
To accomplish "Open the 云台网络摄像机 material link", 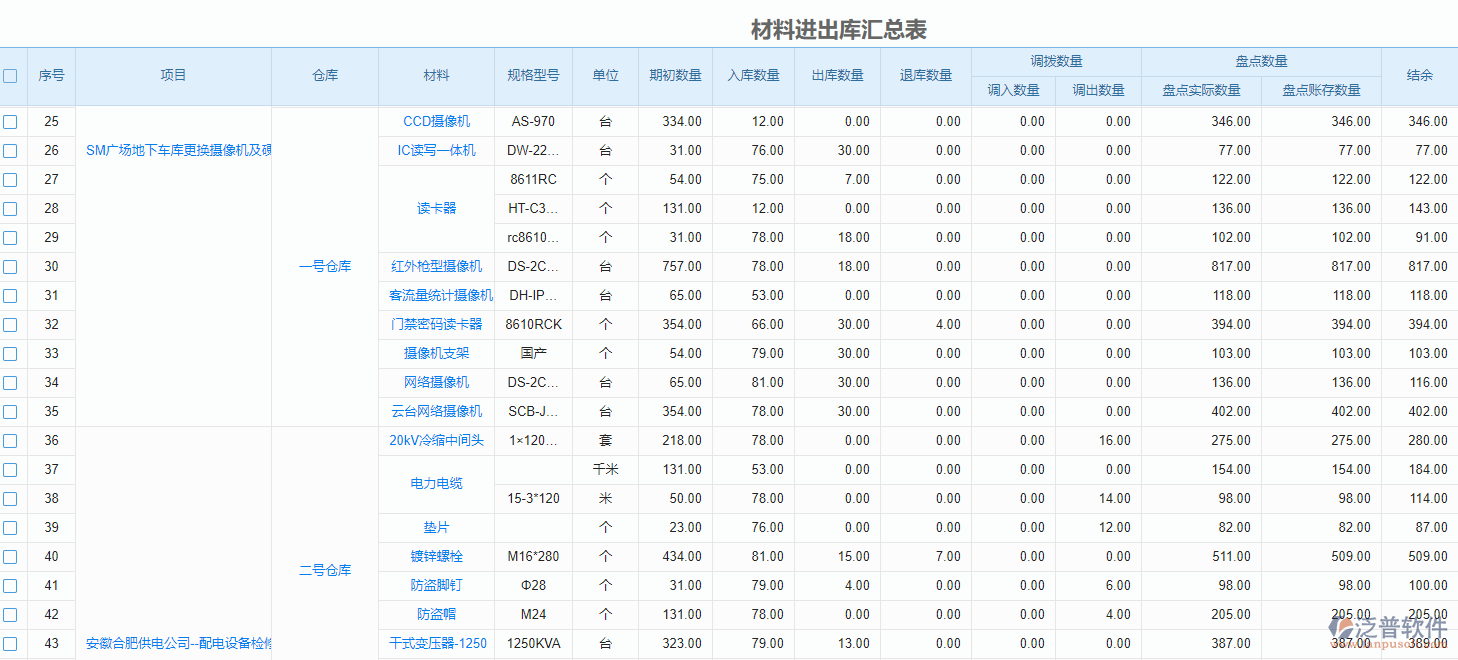I will click(x=436, y=411).
